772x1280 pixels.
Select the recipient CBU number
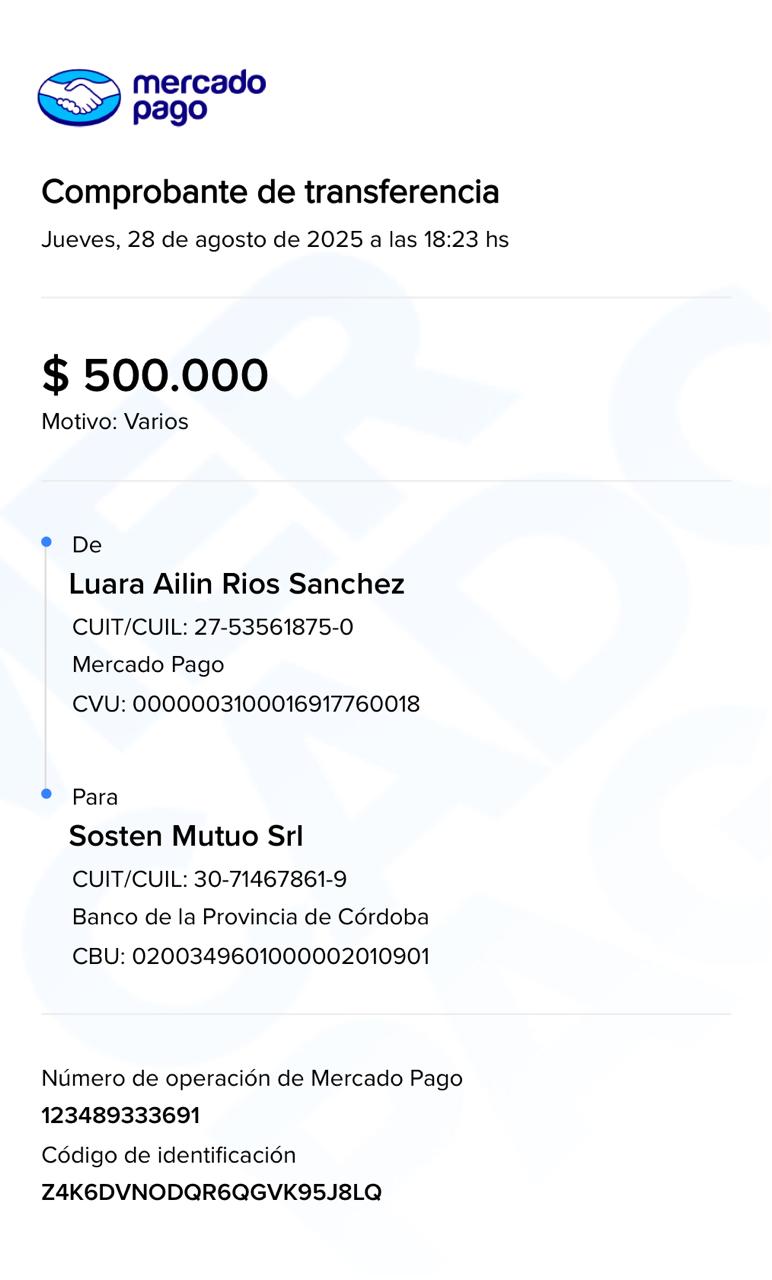point(251,956)
